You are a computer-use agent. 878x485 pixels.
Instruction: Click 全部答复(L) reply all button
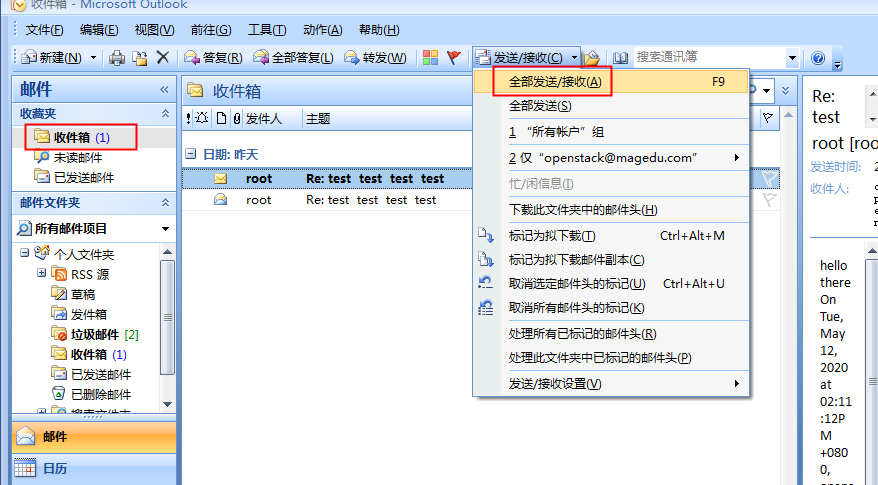coord(293,58)
